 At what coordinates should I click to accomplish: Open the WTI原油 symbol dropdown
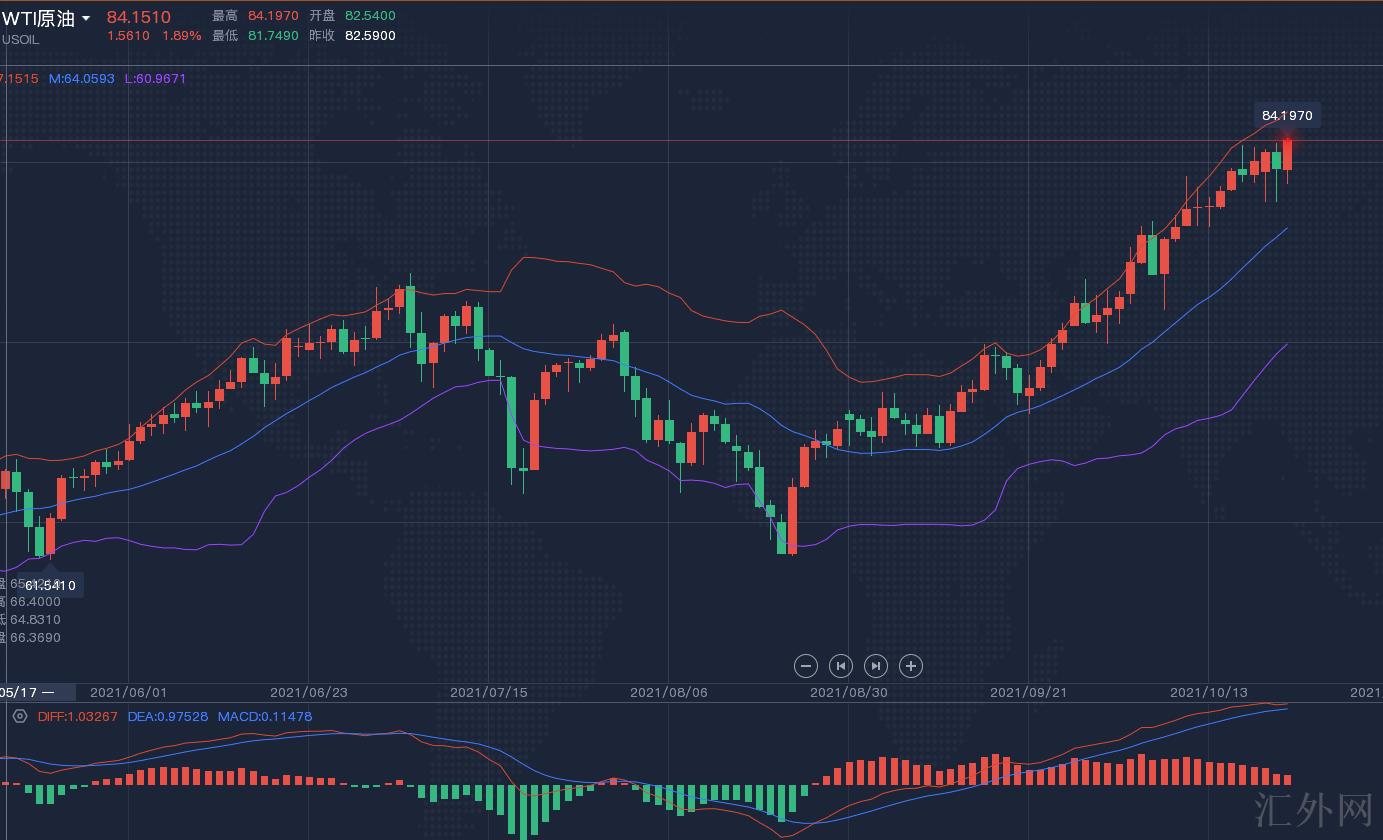point(86,19)
